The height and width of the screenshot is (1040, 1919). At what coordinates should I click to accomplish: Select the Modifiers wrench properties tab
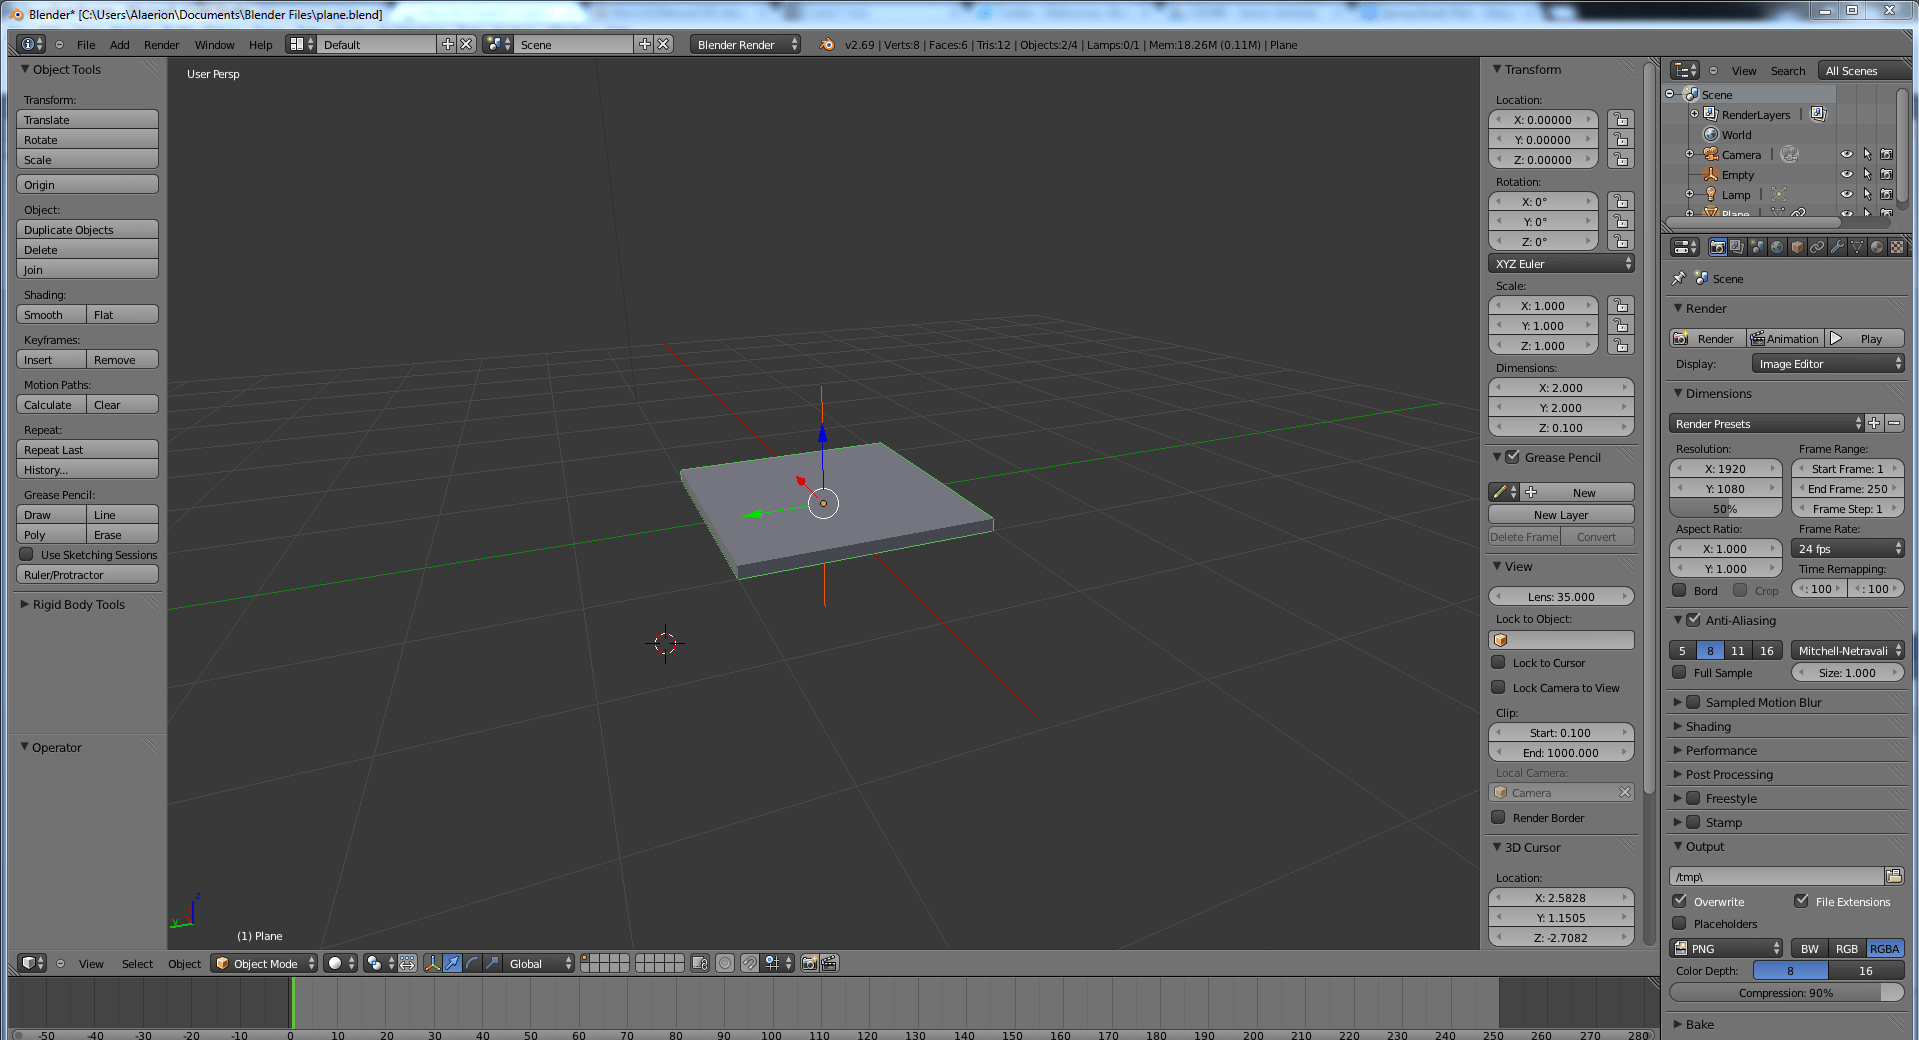pyautogui.click(x=1838, y=247)
